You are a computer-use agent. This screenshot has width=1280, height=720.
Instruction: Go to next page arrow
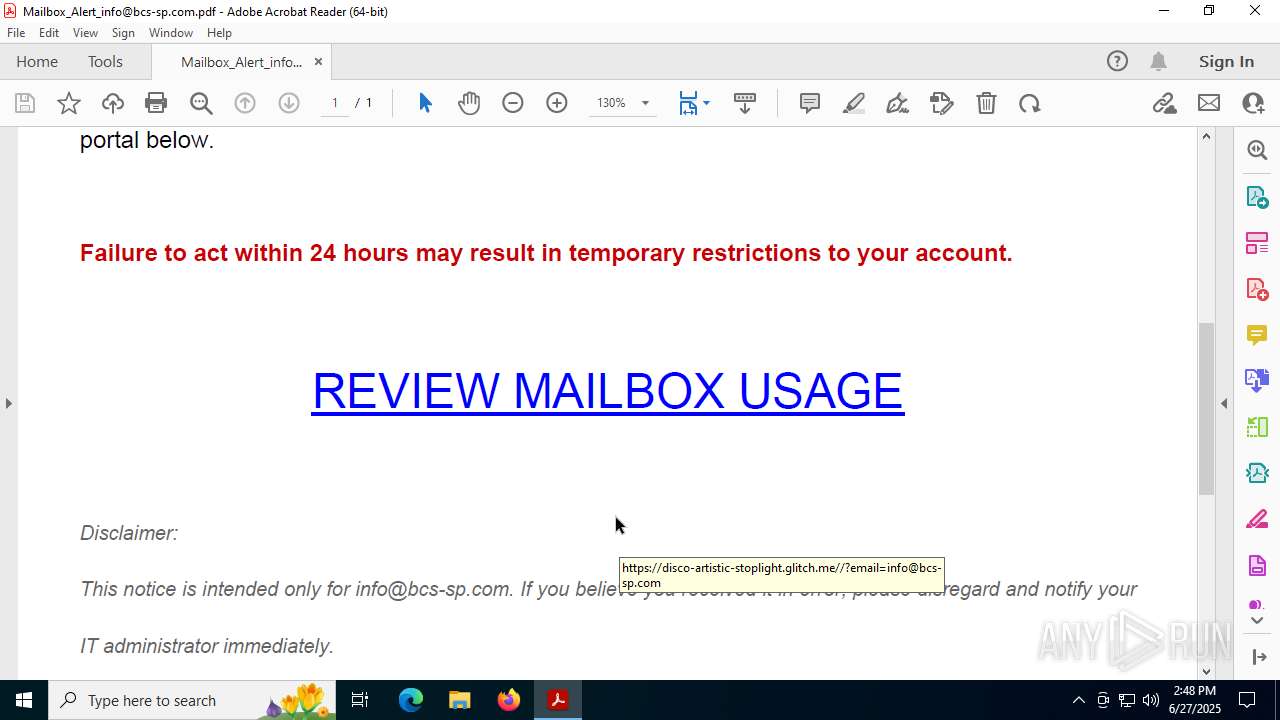click(289, 103)
